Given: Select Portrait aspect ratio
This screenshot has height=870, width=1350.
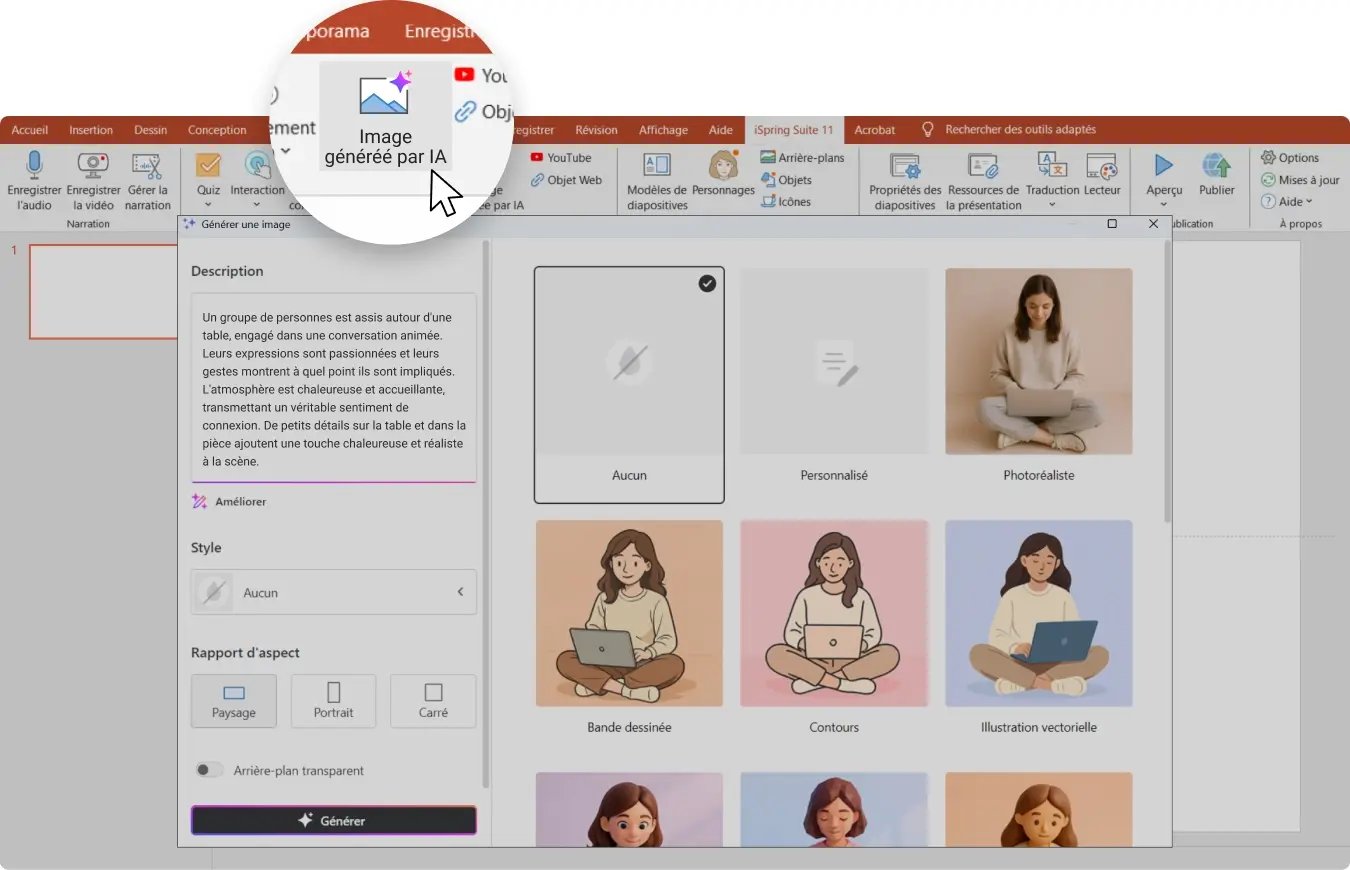Looking at the screenshot, I should (x=333, y=701).
